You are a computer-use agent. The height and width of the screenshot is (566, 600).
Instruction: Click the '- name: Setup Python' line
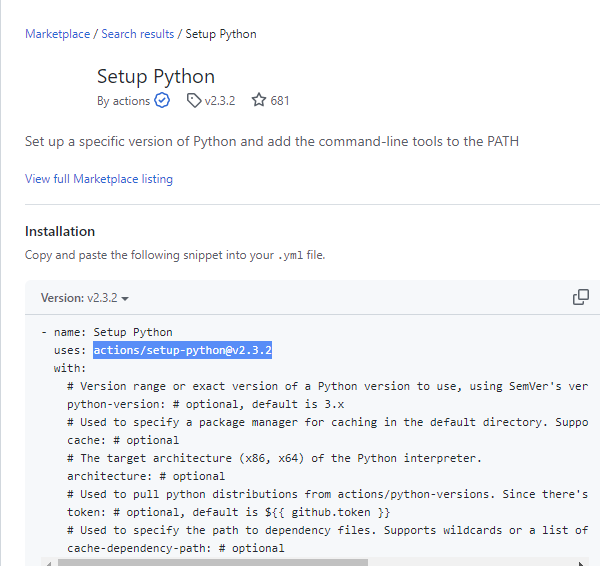(107, 332)
